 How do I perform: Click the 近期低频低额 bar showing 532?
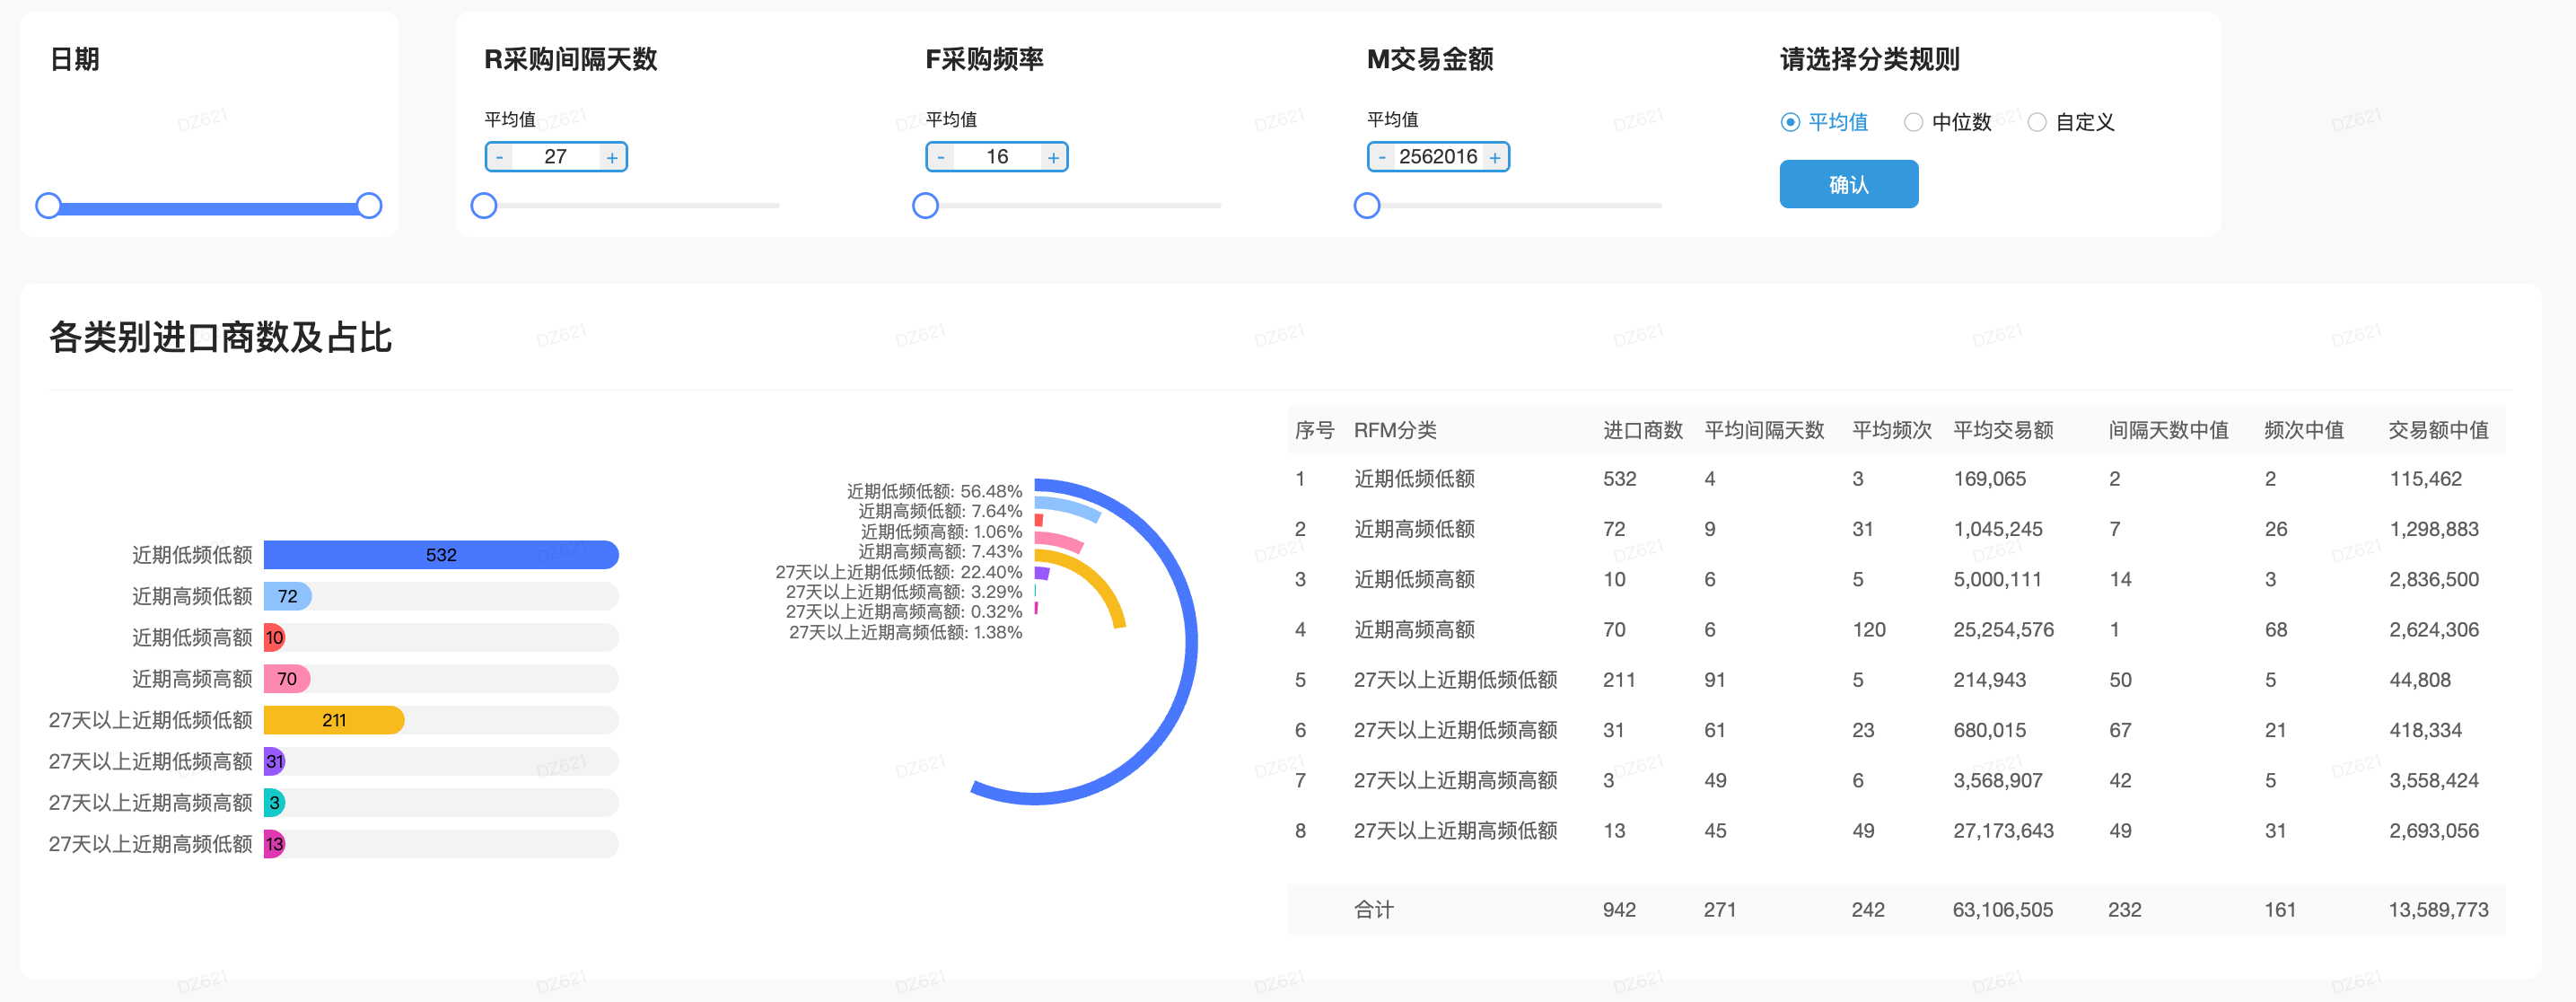440,555
